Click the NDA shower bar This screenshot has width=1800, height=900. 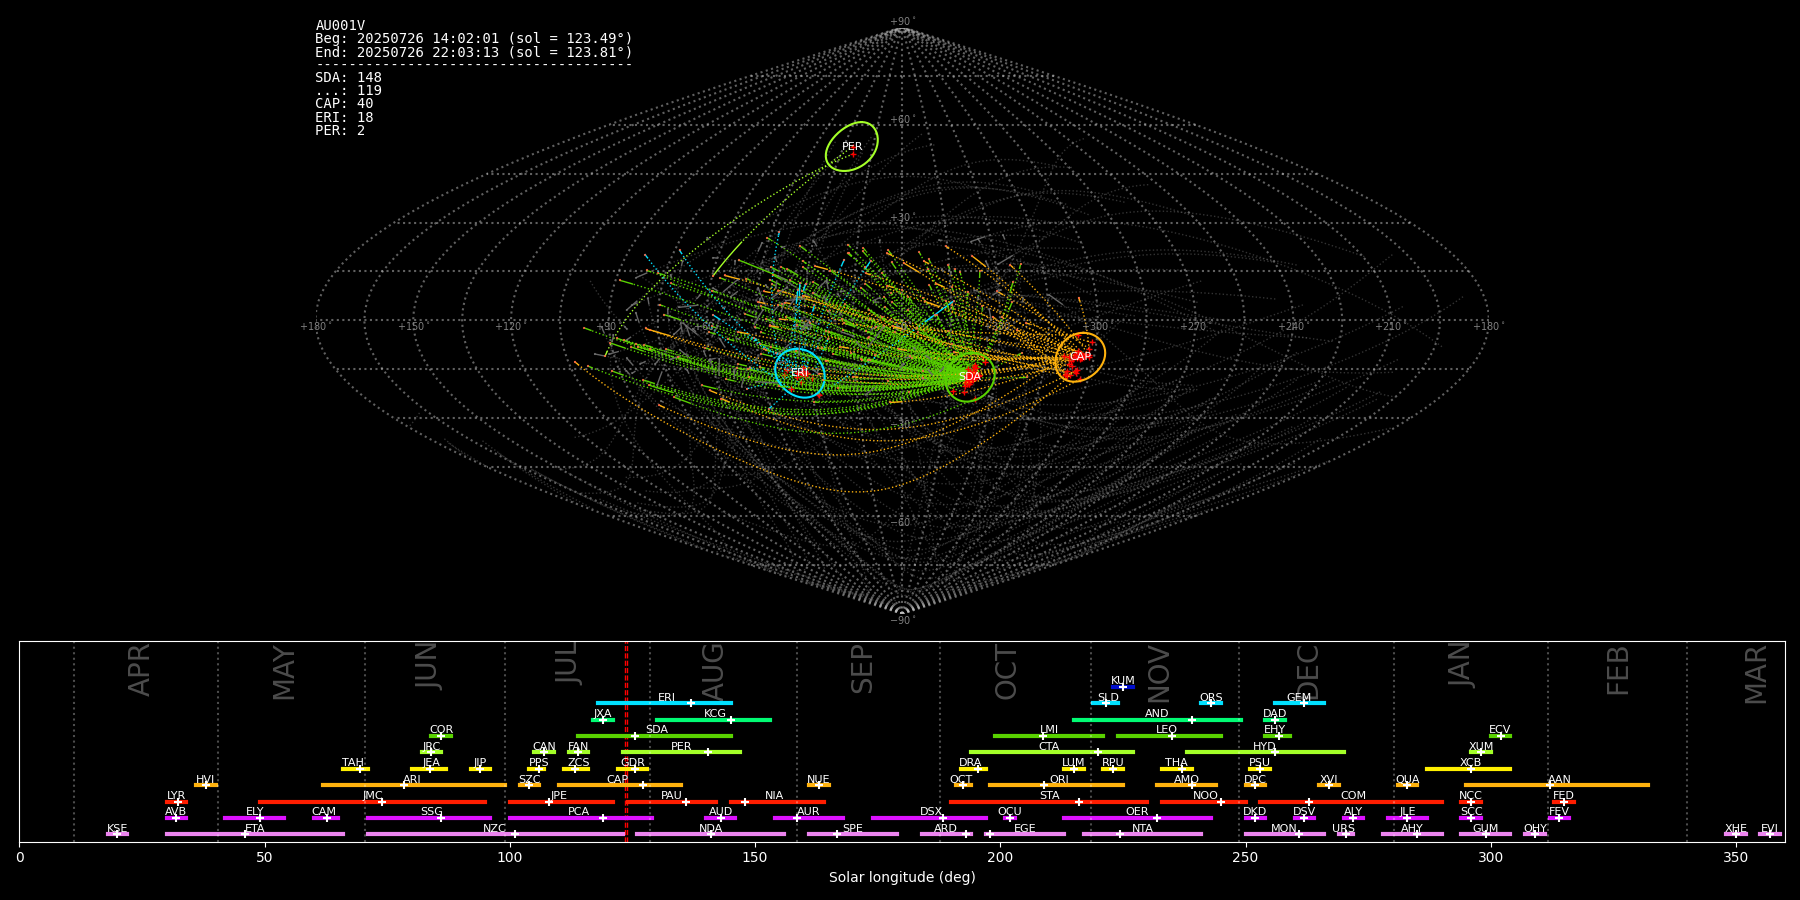pos(710,834)
